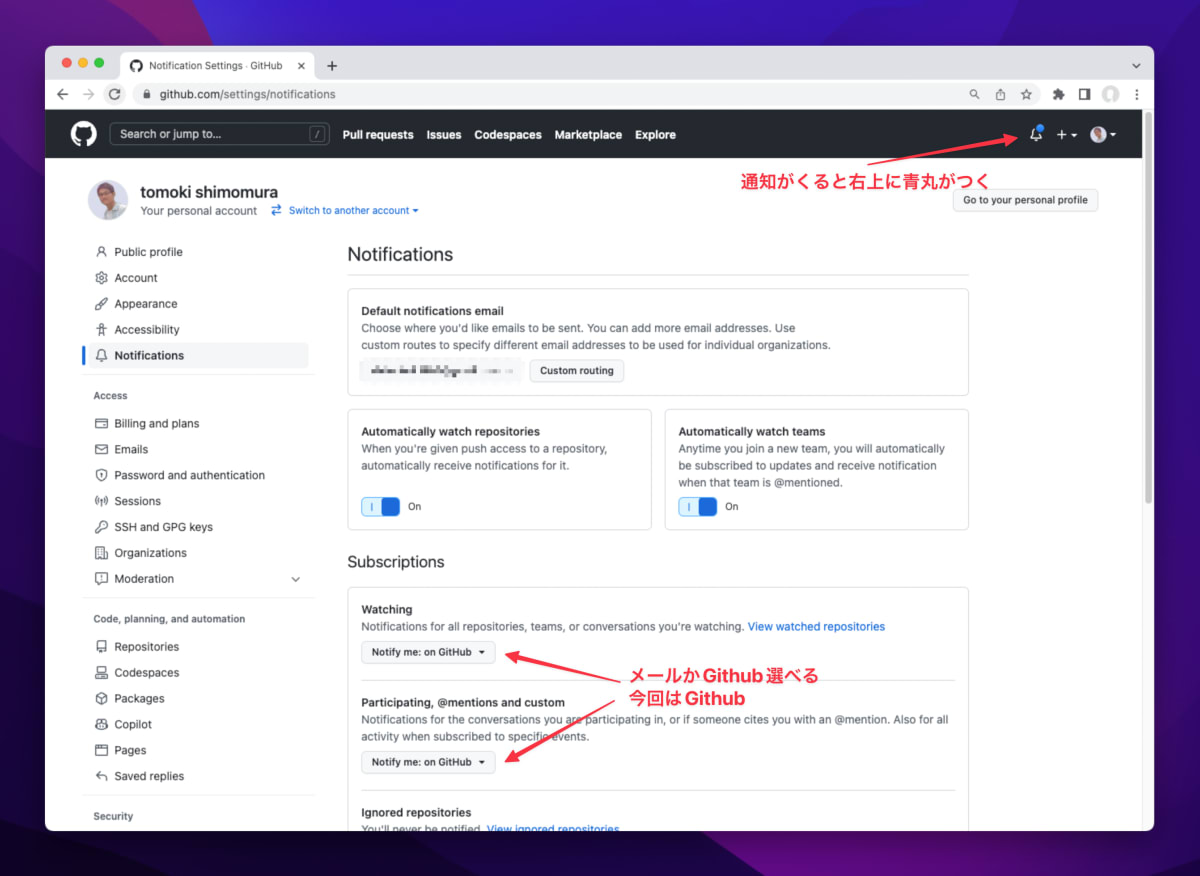This screenshot has width=1200, height=876.
Task: Toggle Automatically watch repositories switch
Action: pos(381,506)
